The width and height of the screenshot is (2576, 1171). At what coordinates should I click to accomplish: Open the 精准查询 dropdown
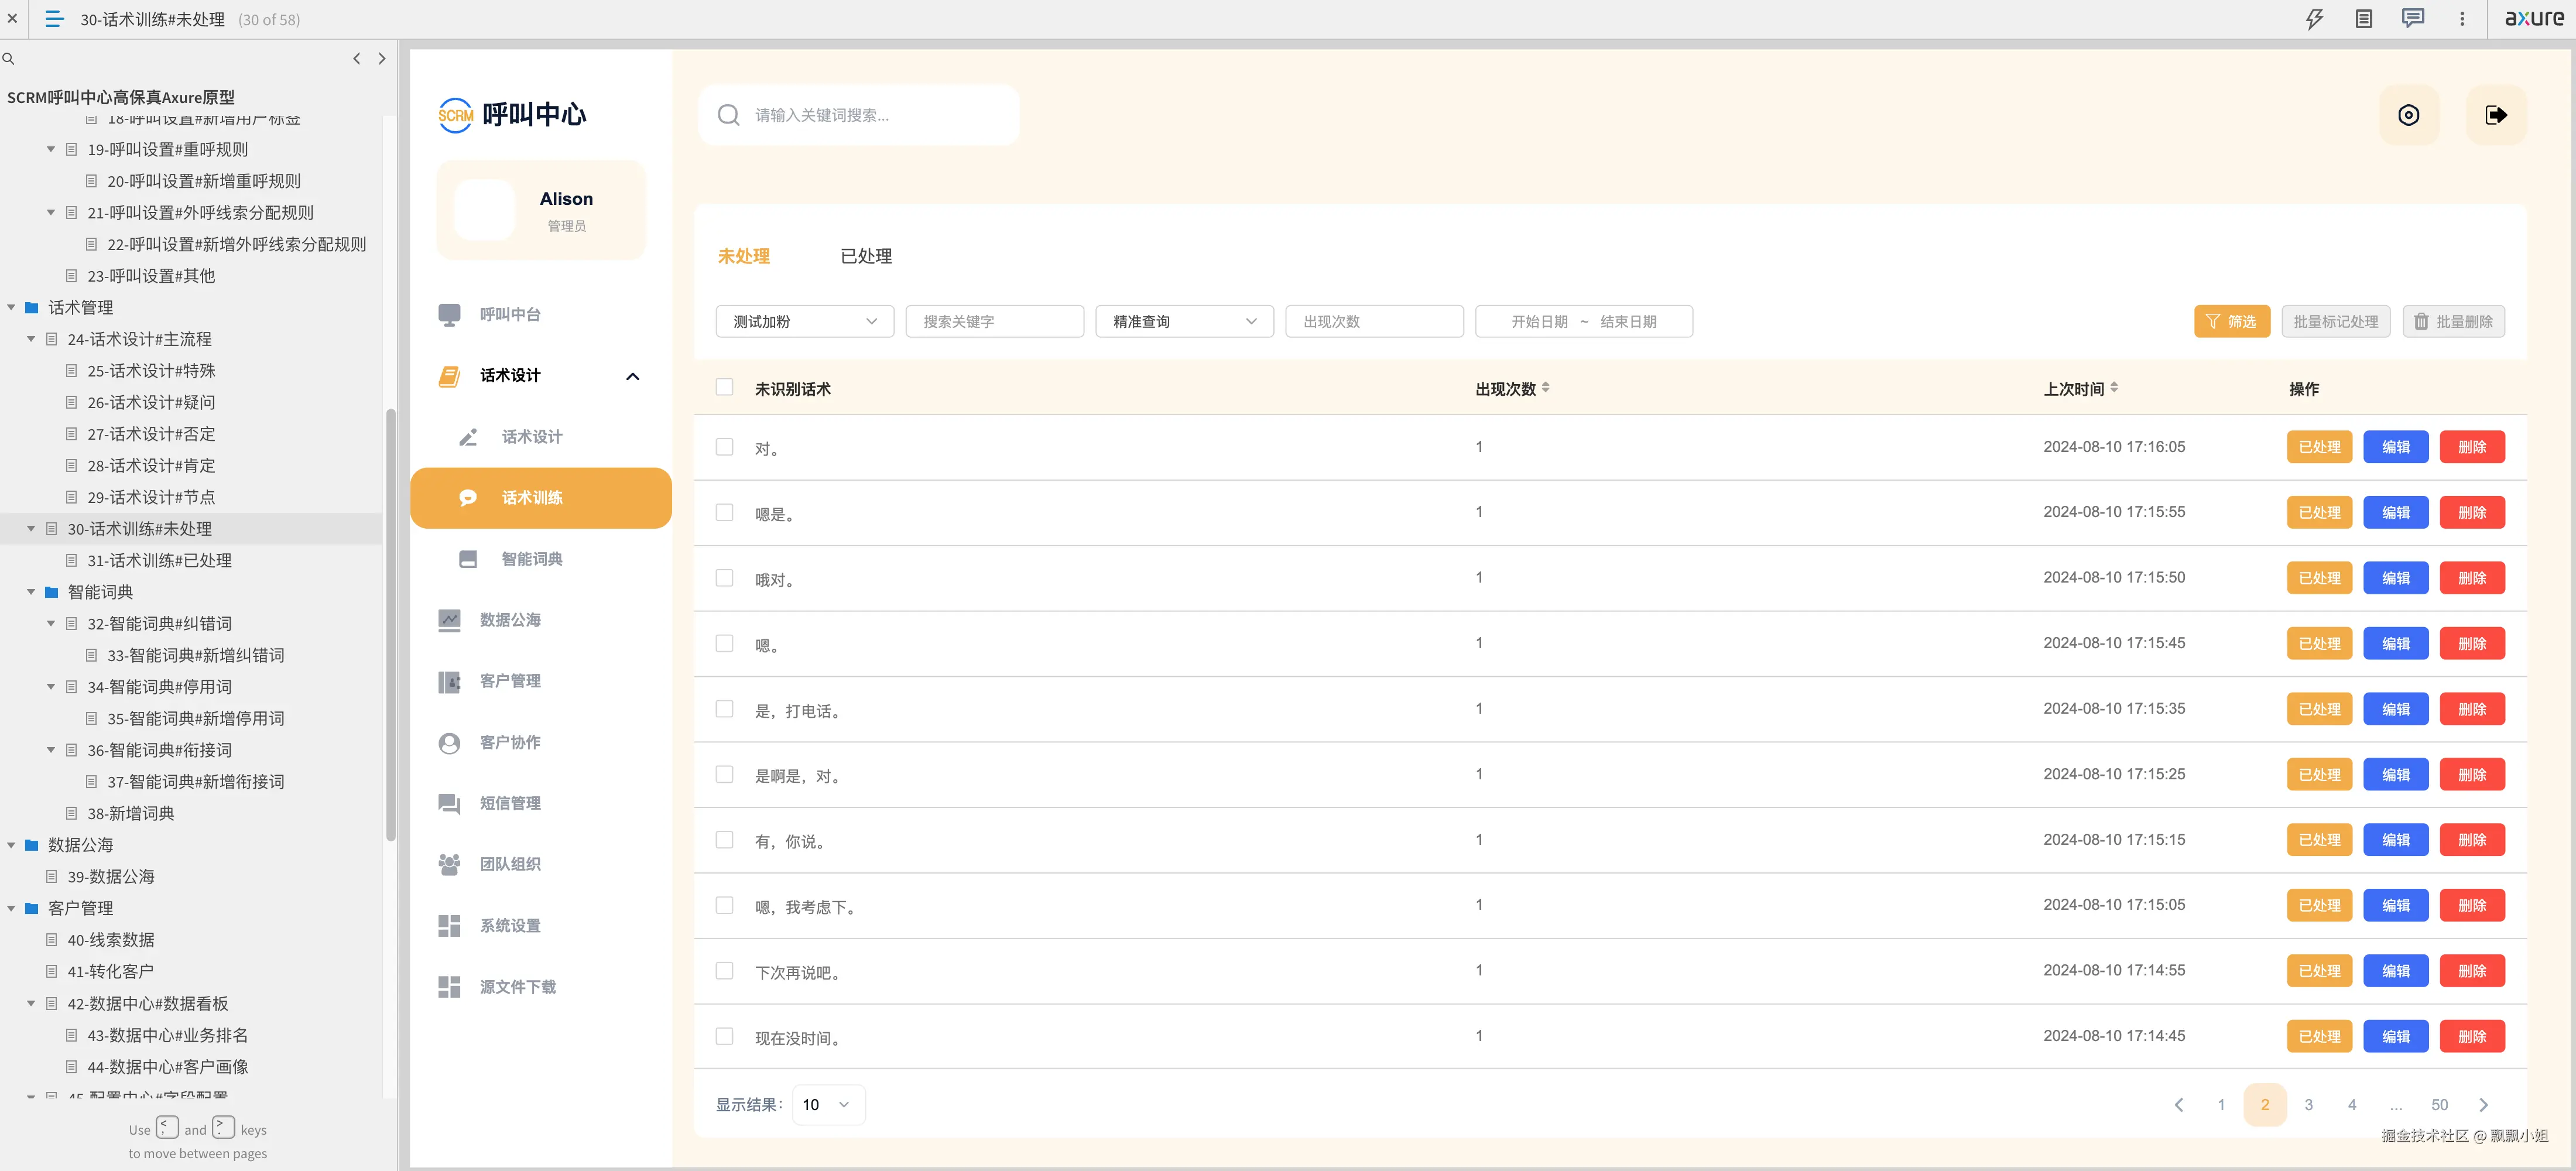tap(1184, 321)
